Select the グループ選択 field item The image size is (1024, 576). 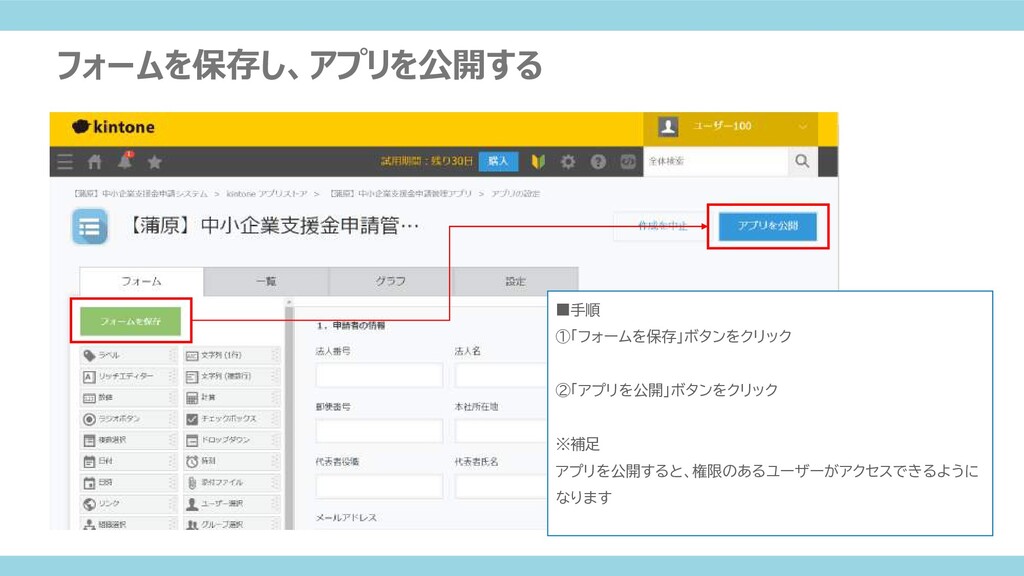tap(231, 523)
